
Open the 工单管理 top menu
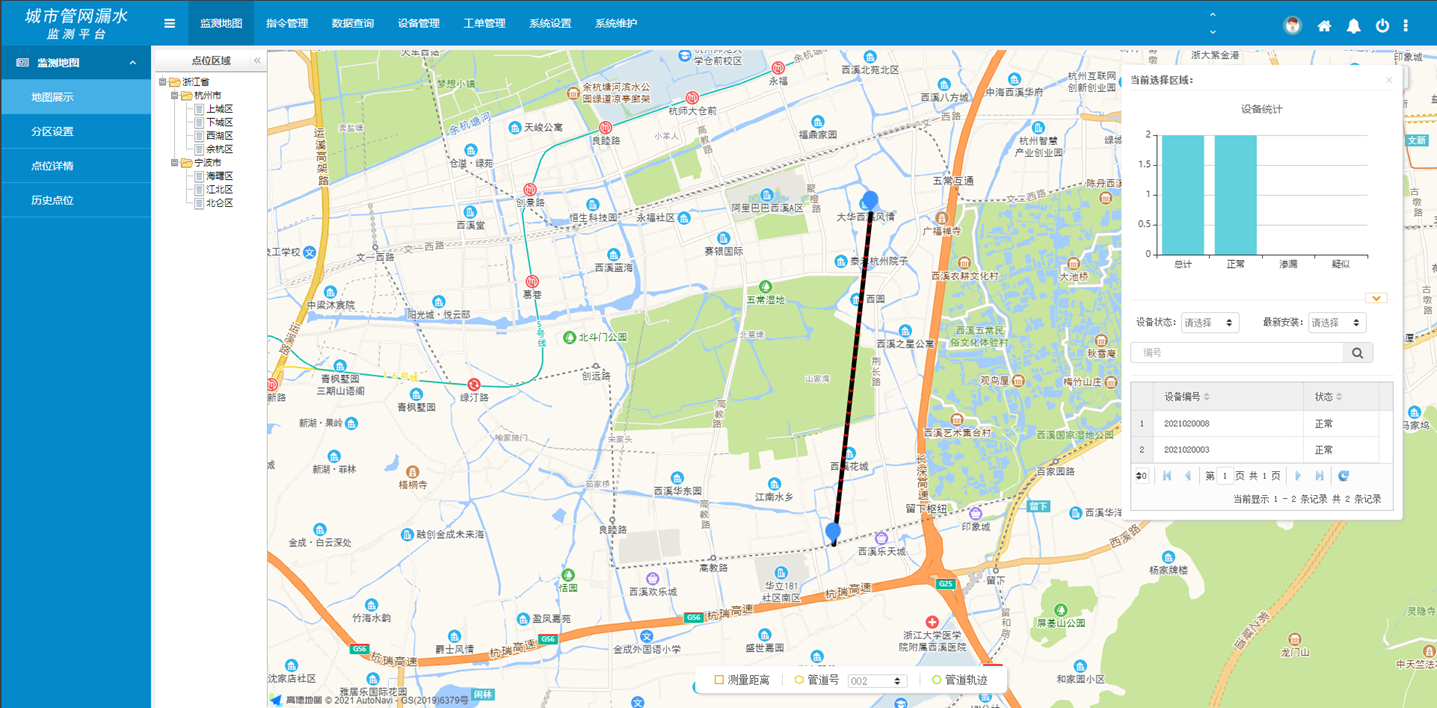coord(484,24)
